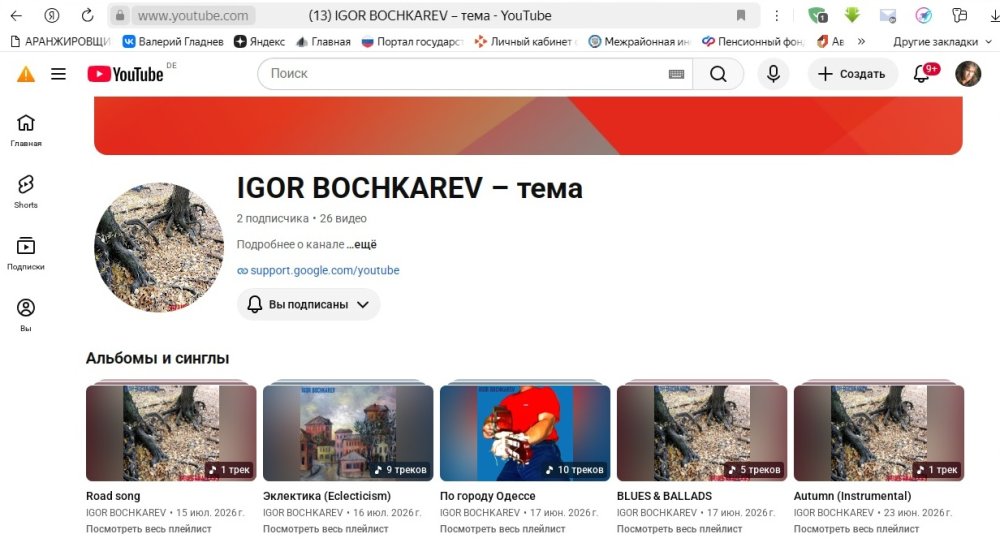
Task: Expand the hidden bookmarks chevron
Action: pos(862,41)
